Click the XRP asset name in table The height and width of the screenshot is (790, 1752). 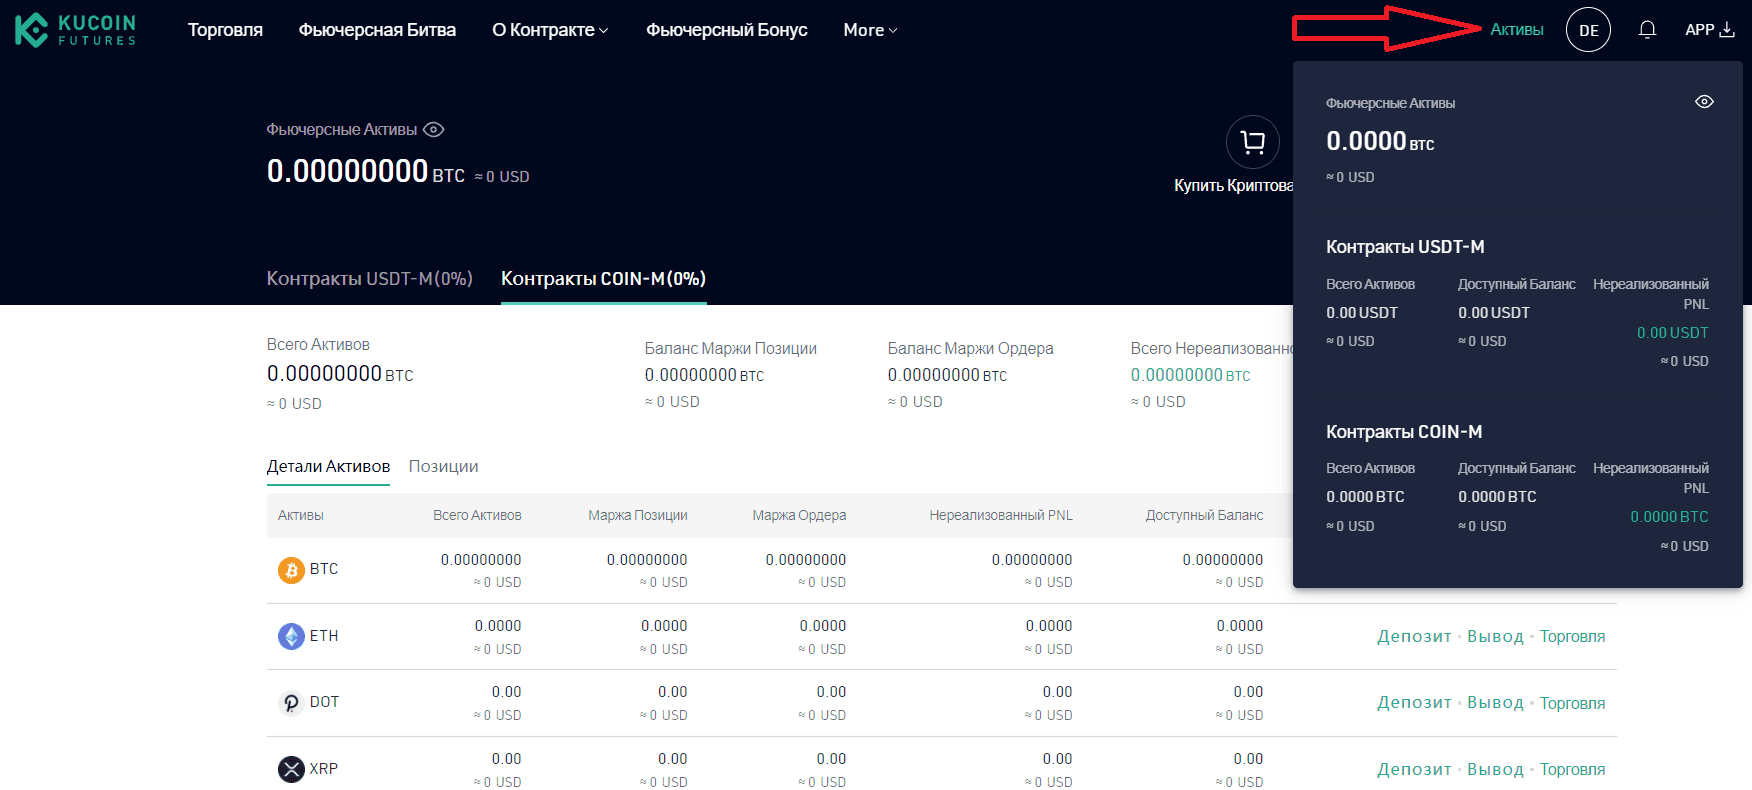(x=324, y=769)
